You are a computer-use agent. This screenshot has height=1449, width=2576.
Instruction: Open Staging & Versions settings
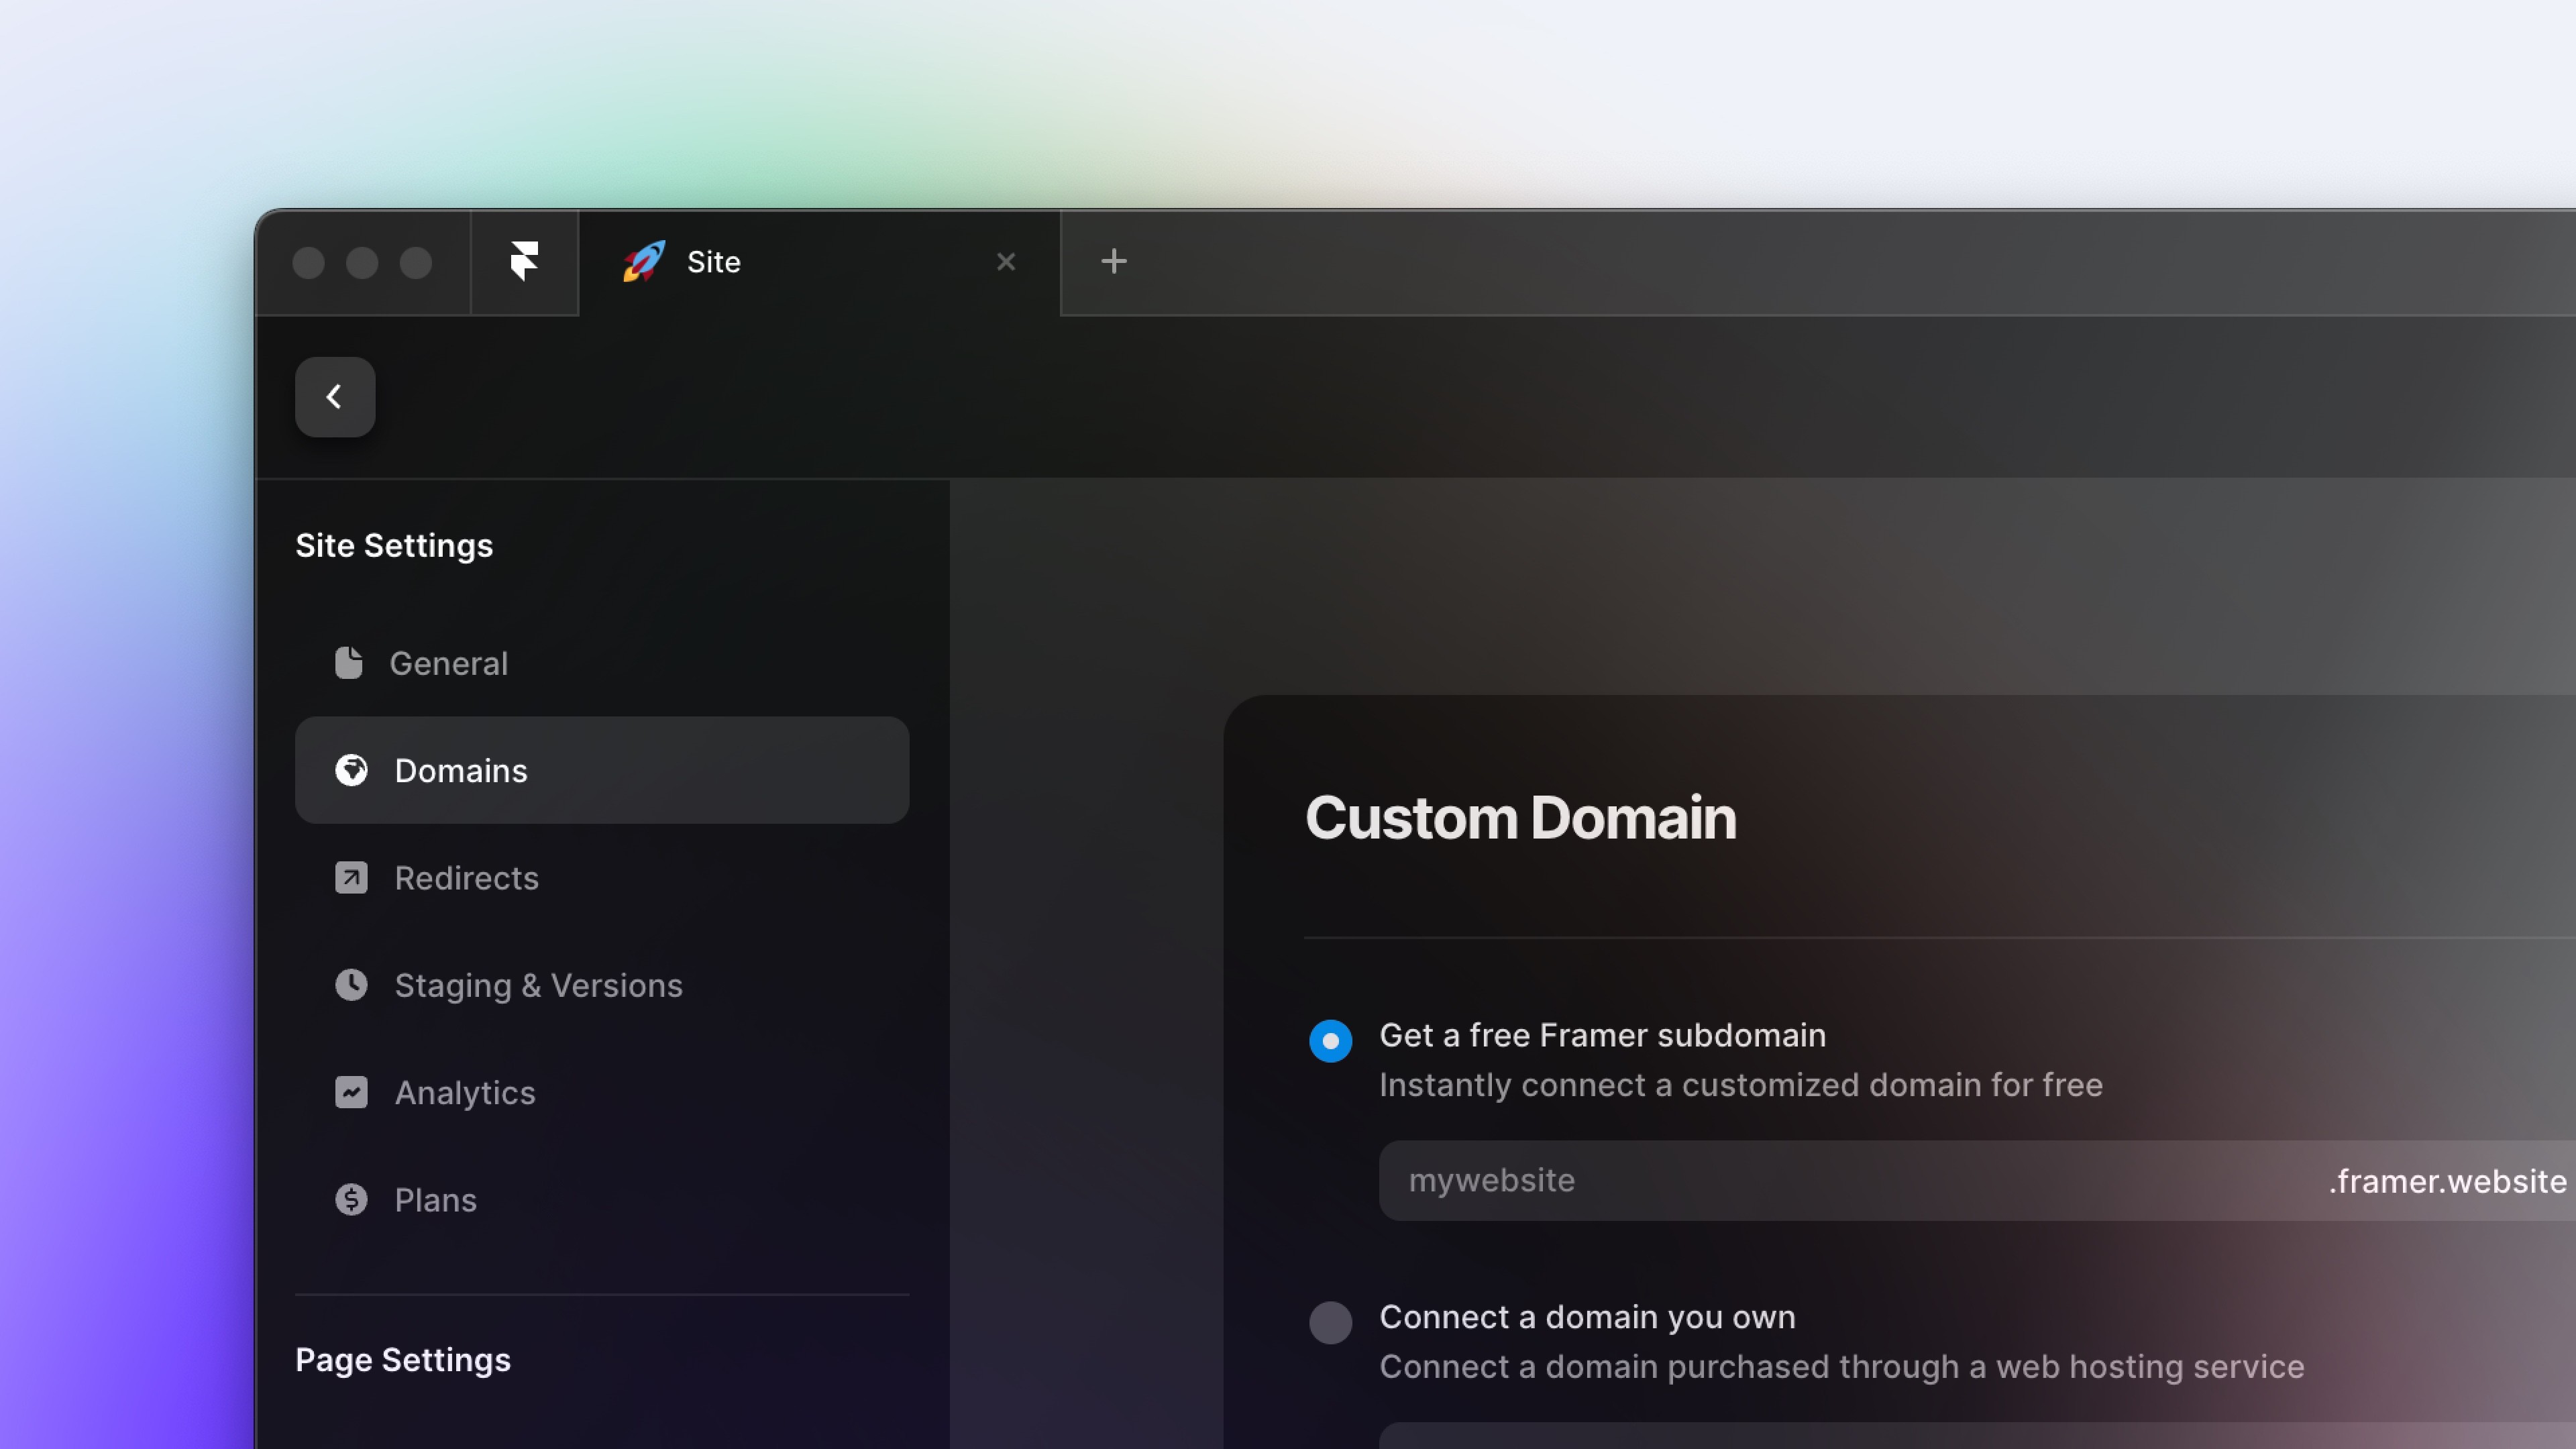(x=538, y=985)
